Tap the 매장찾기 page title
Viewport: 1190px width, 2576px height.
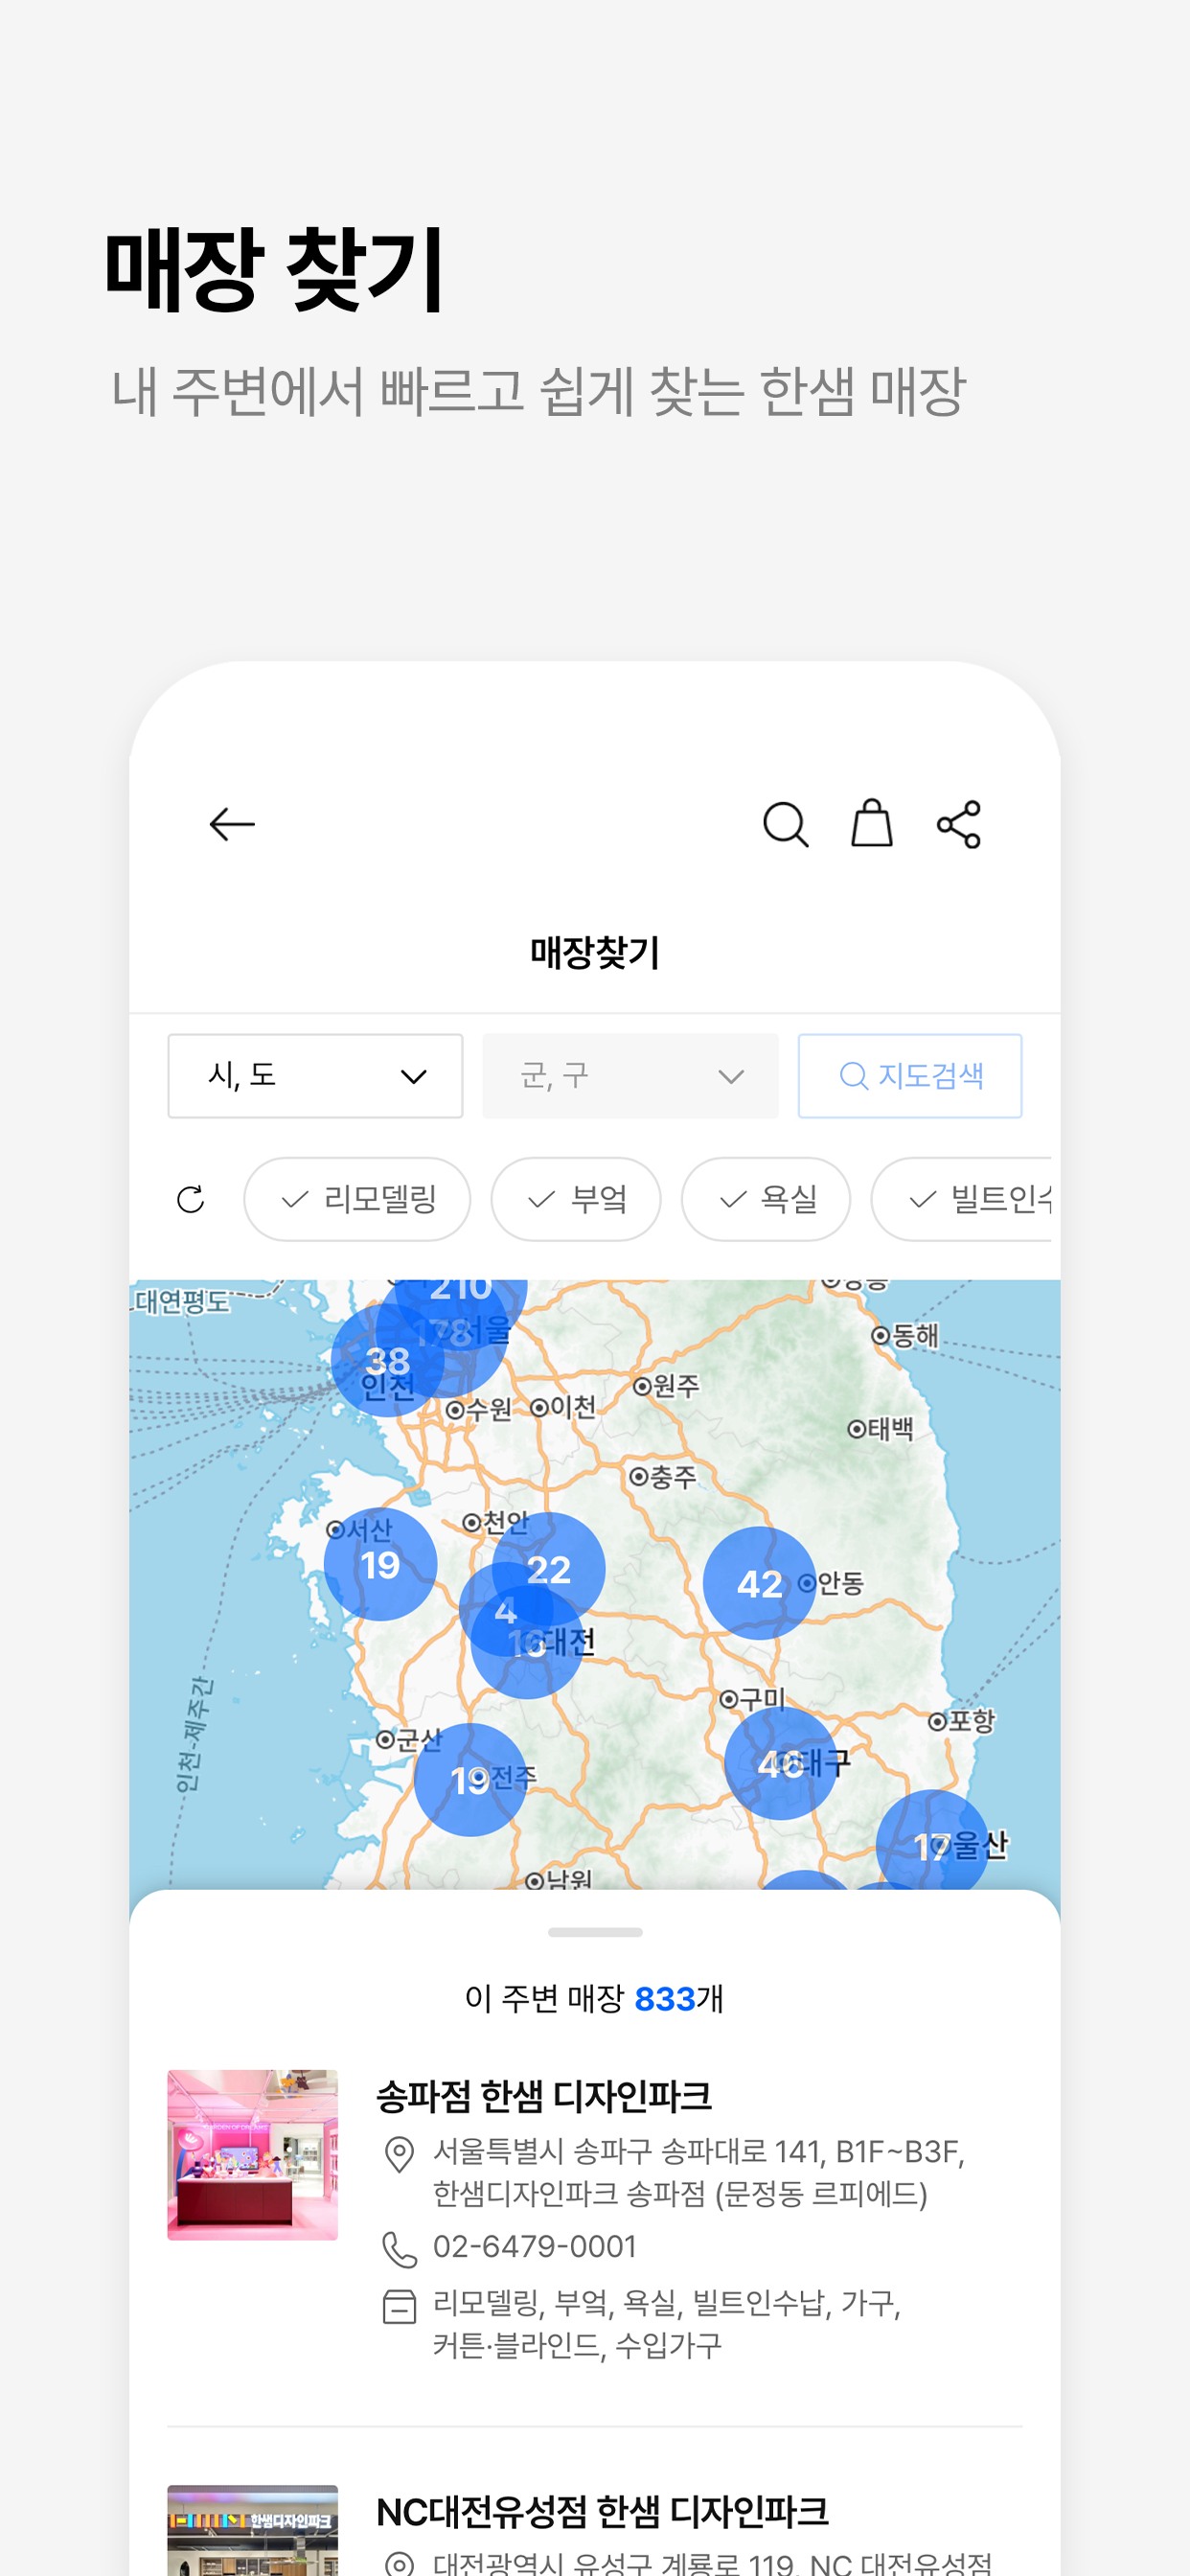(595, 952)
